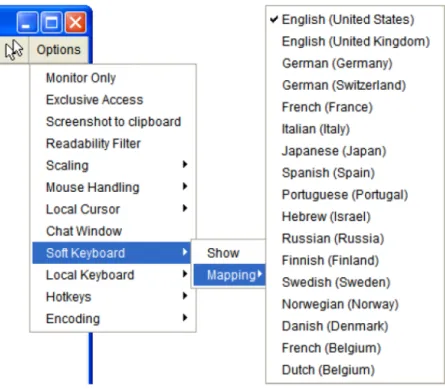
Task: Choose Russian (Russia) keyboard mapping
Action: (x=355, y=238)
